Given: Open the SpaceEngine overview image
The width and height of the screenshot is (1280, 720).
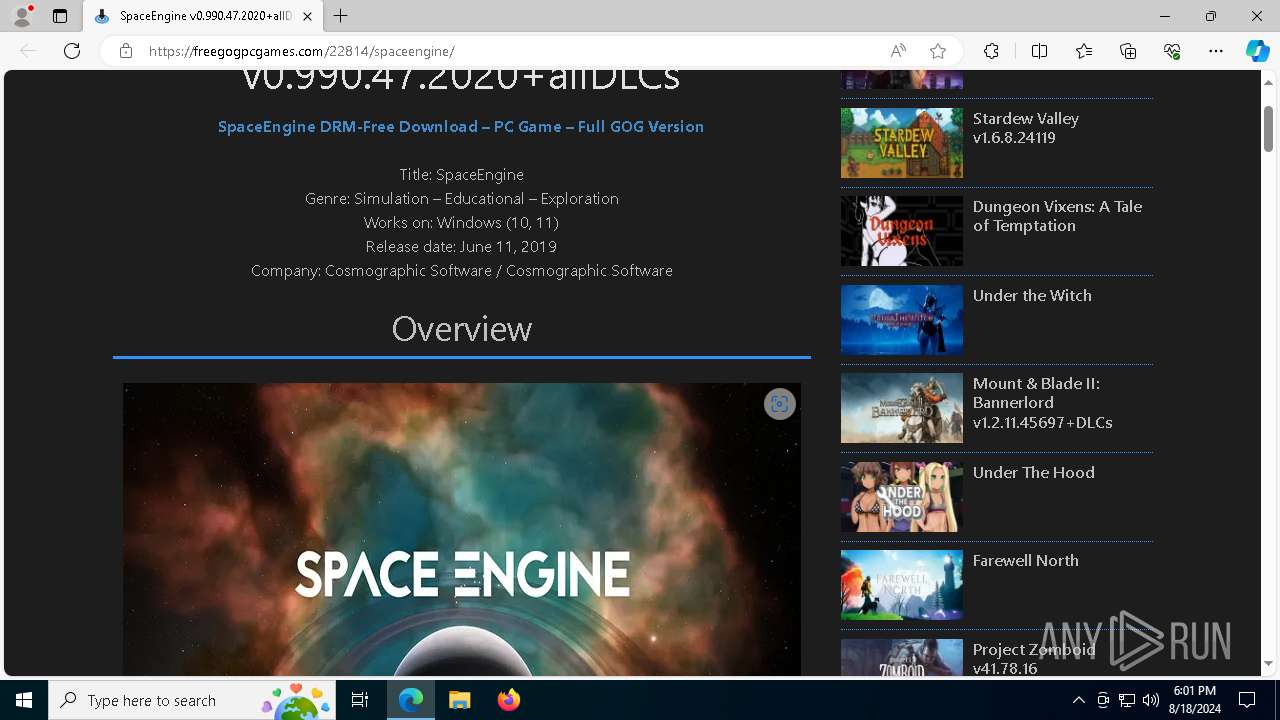Looking at the screenshot, I should coord(461,529).
